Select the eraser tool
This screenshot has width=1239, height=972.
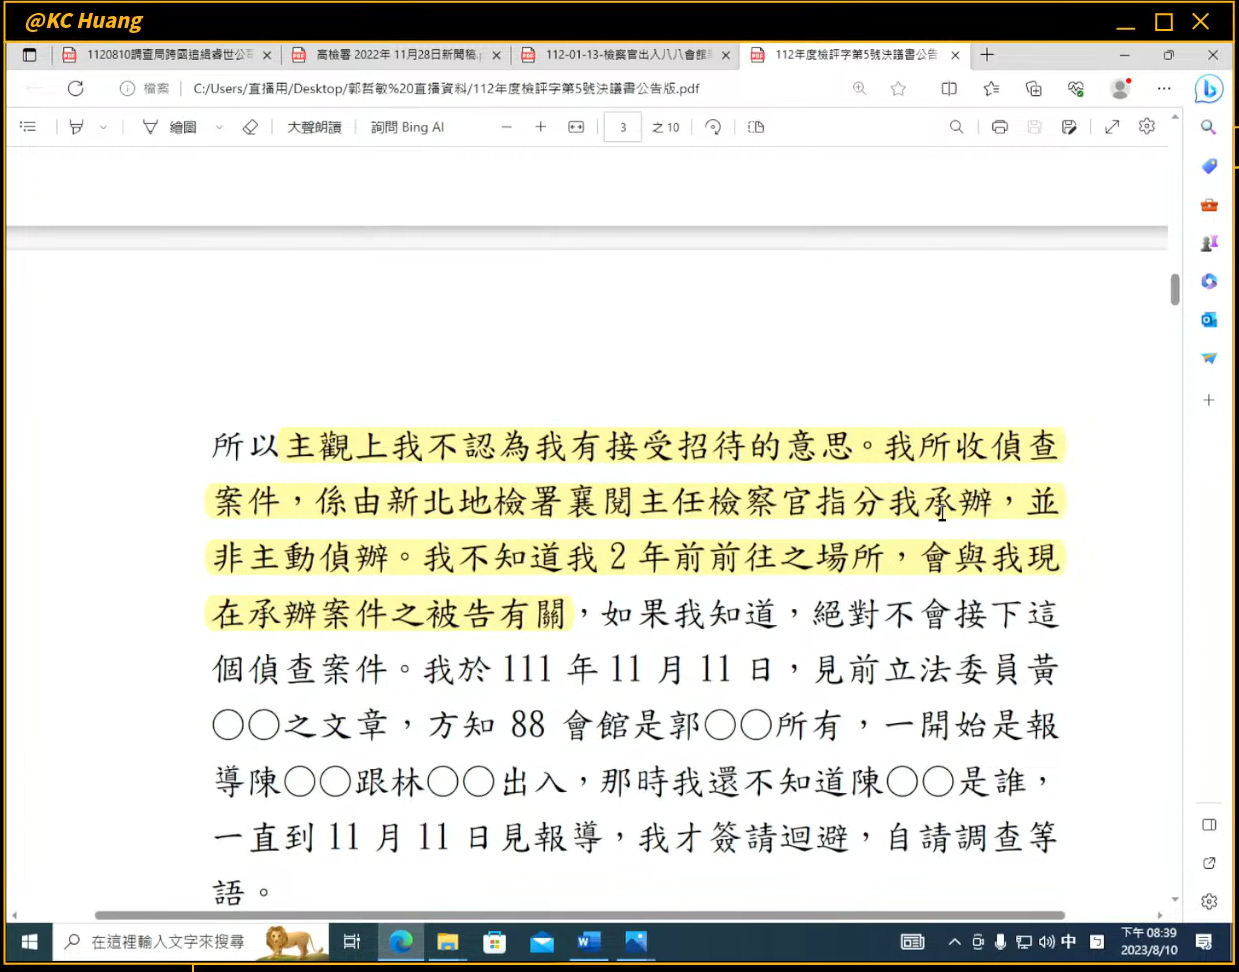(250, 127)
